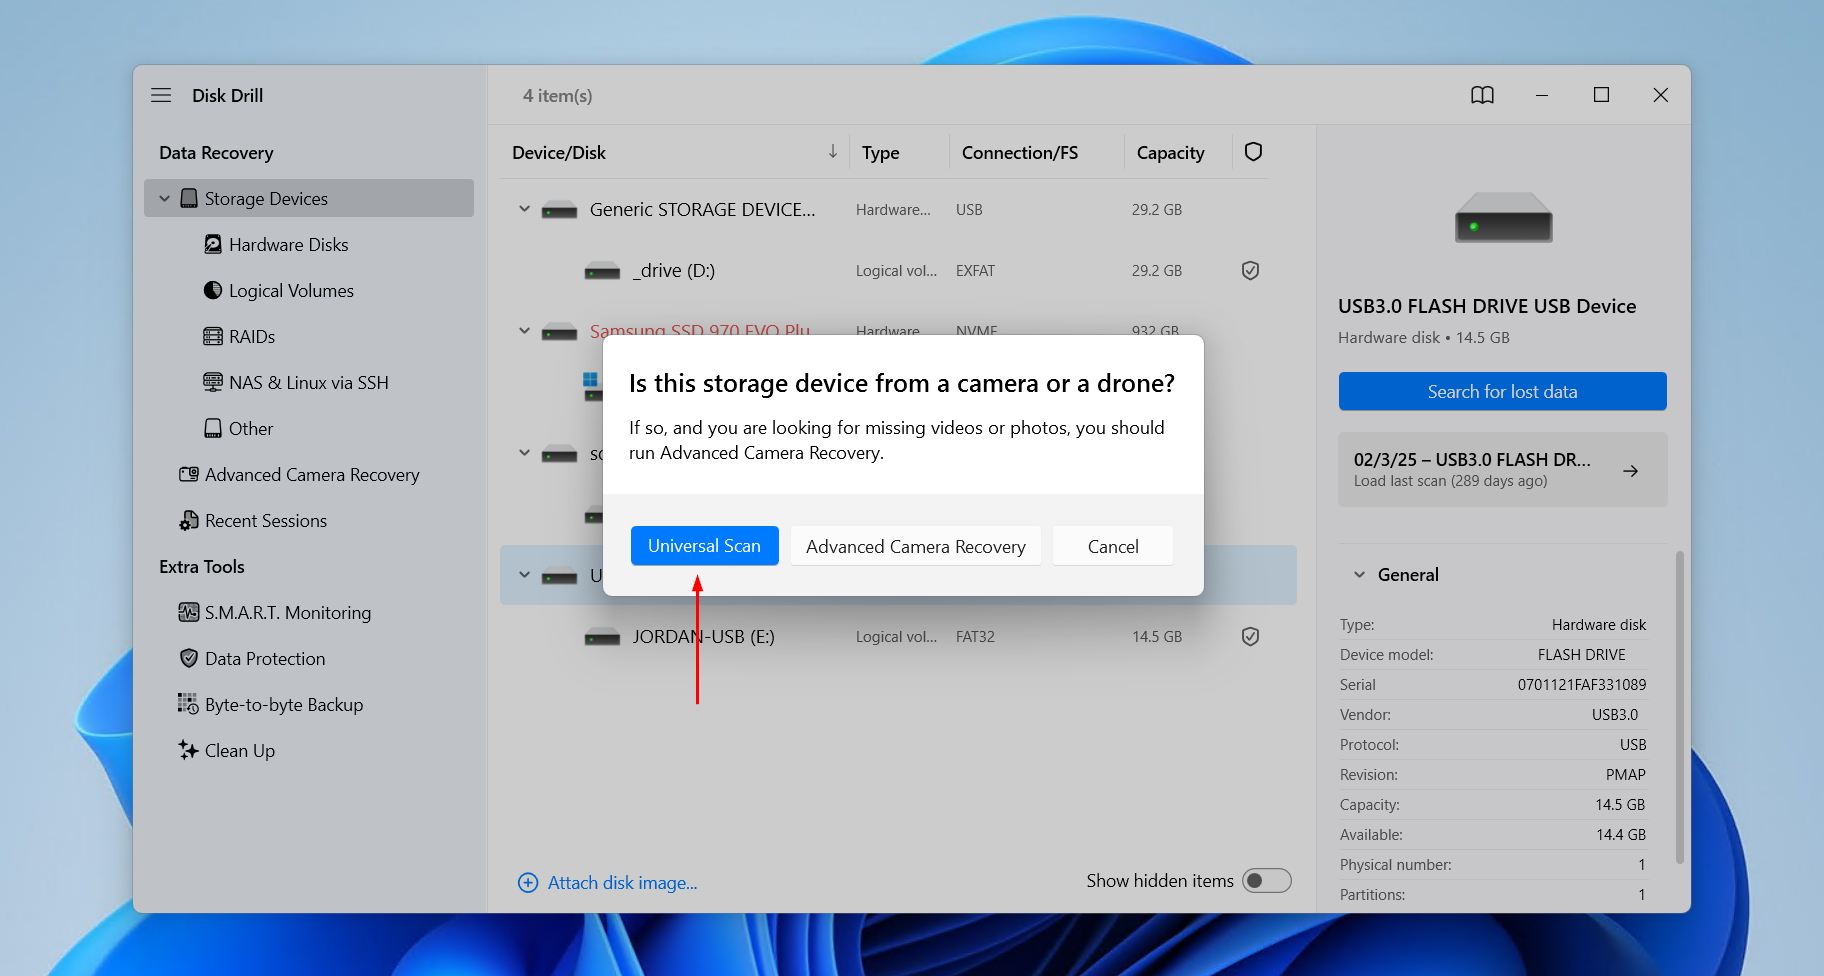1824x976 pixels.
Task: Collapse the Storage Devices tree item
Action: [x=165, y=198]
